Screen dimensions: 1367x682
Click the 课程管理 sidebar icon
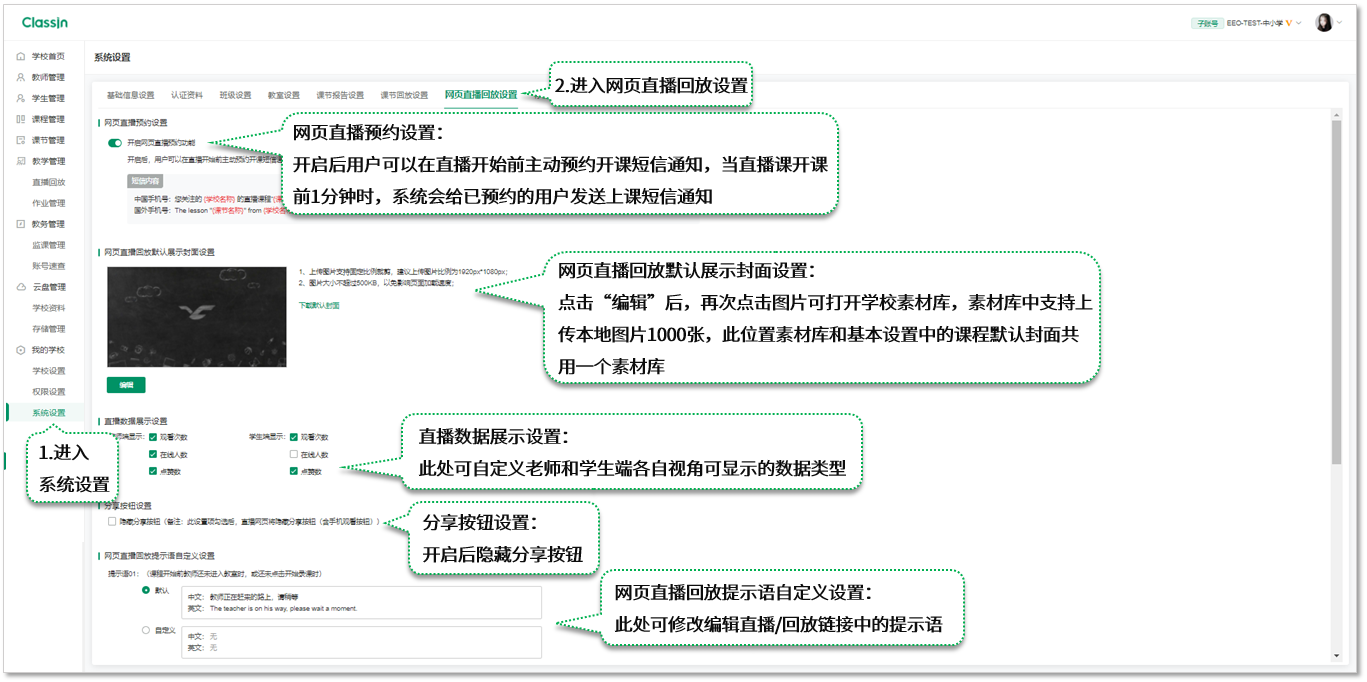(21, 119)
